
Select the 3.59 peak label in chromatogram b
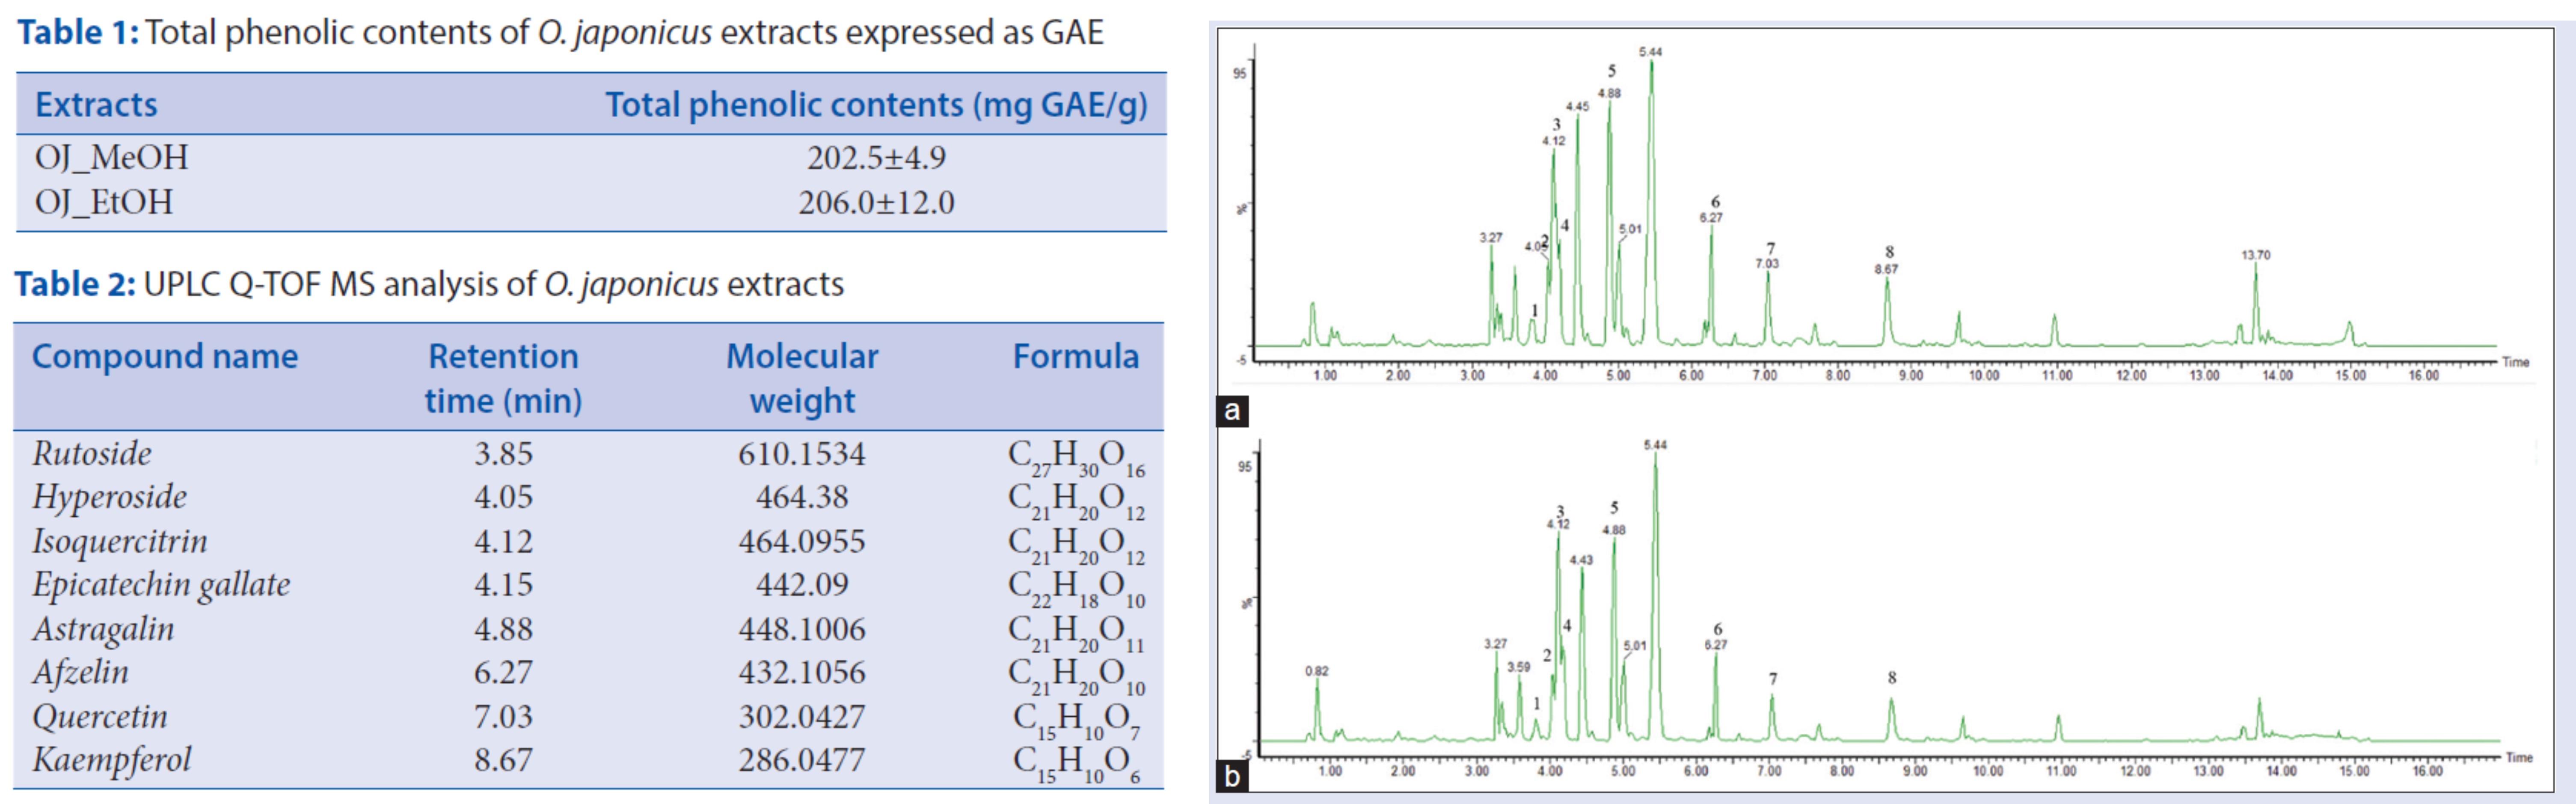1519,667
